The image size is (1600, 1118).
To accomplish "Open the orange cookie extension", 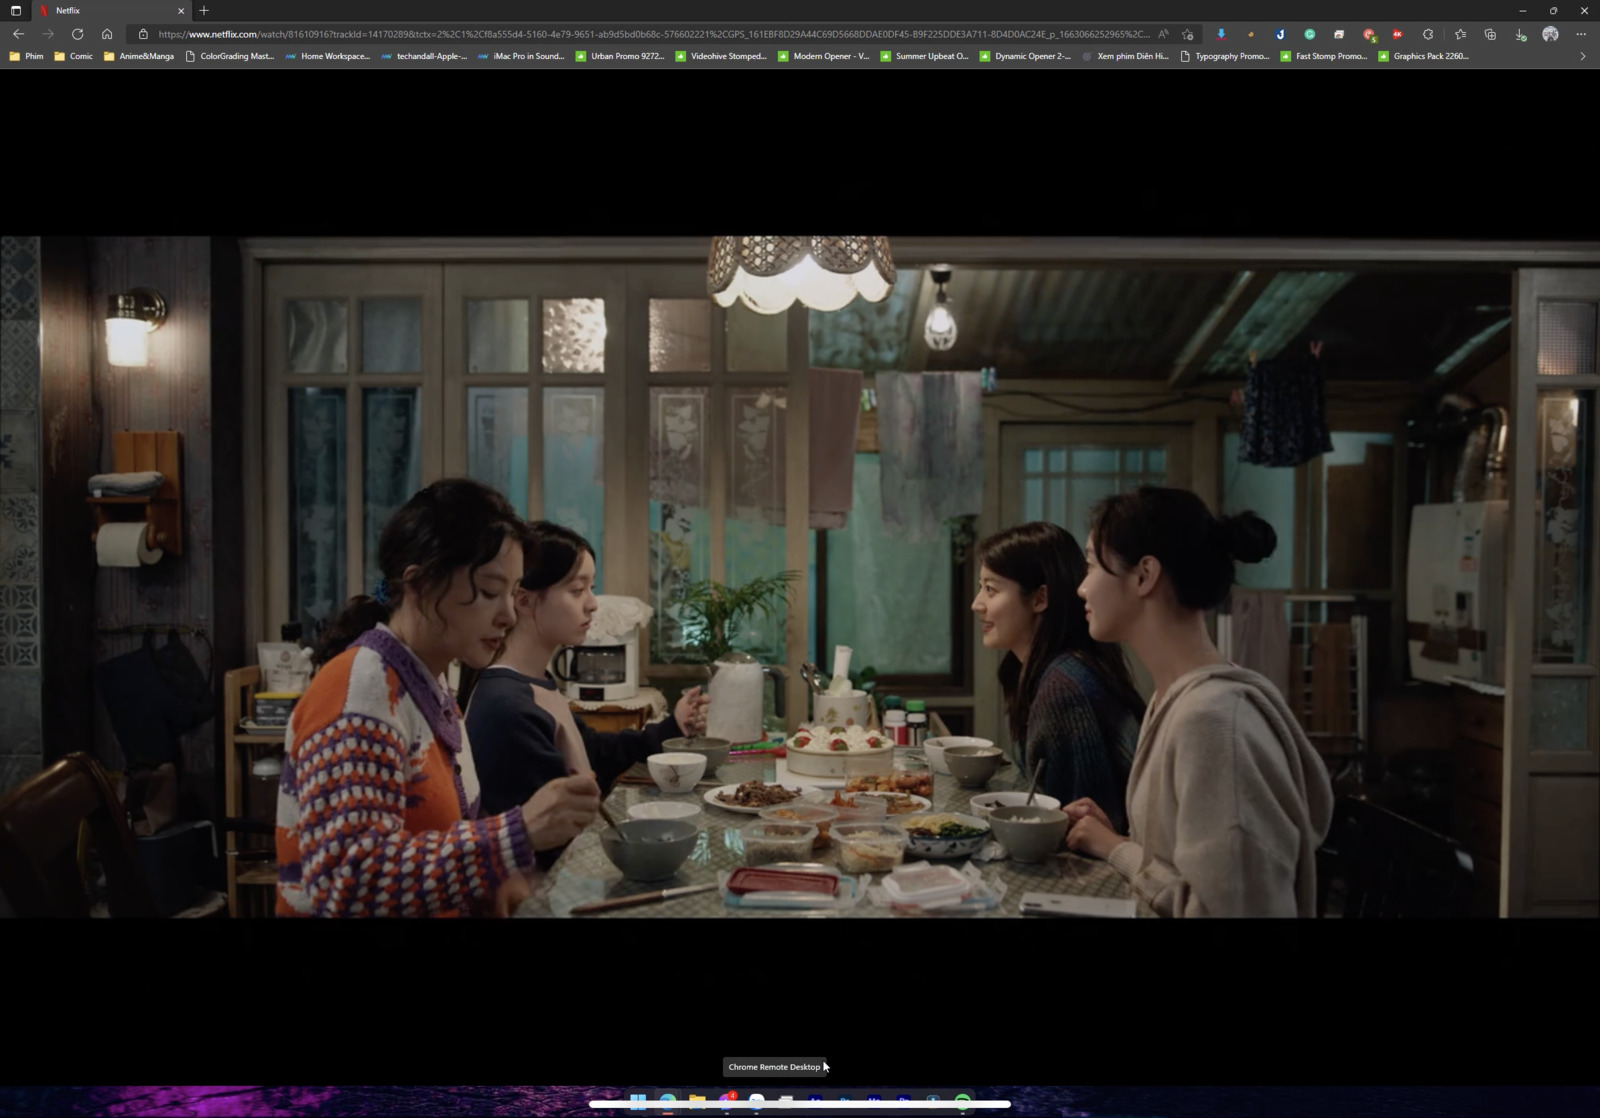I will coord(1251,34).
